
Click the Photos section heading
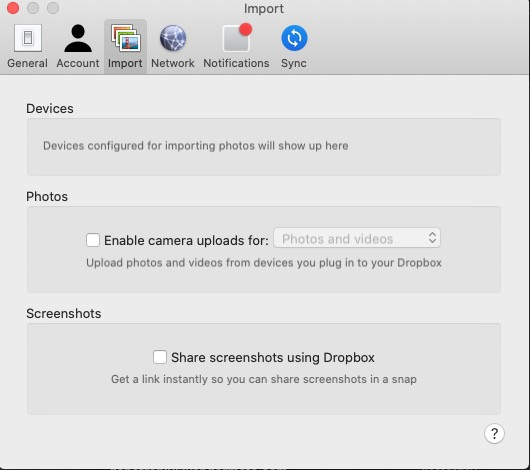click(x=47, y=196)
